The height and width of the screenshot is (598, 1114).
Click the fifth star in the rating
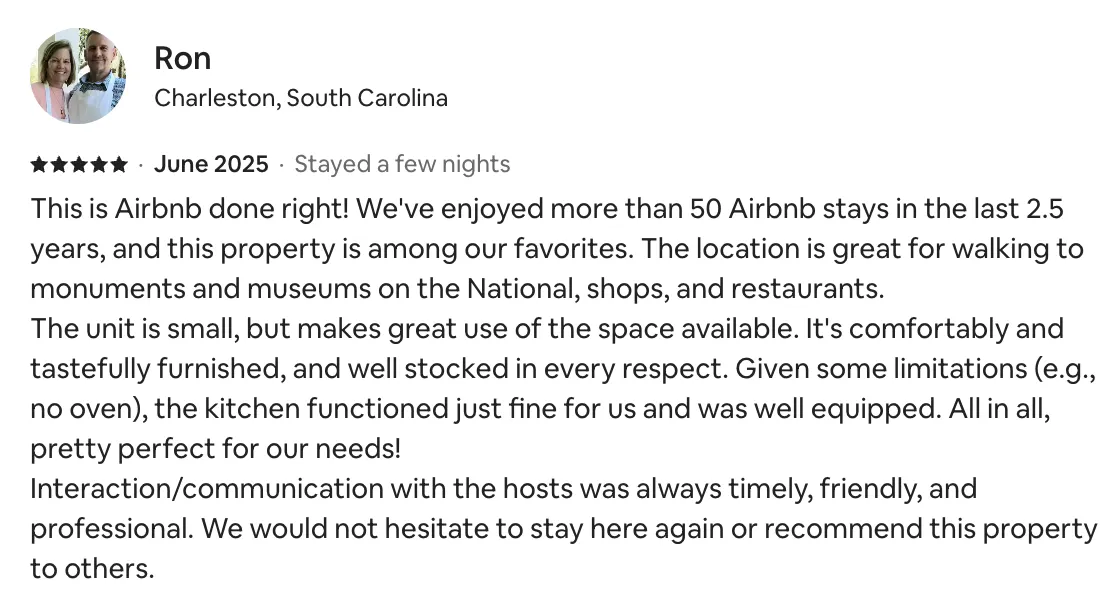120,164
